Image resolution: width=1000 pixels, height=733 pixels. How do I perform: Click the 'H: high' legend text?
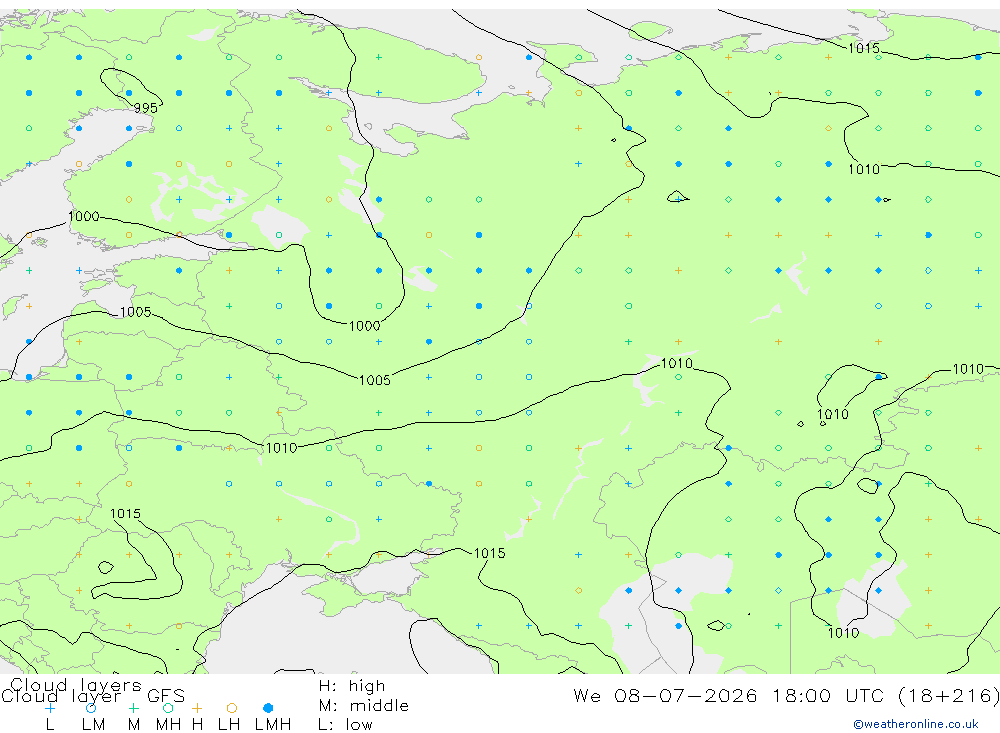(x=352, y=686)
